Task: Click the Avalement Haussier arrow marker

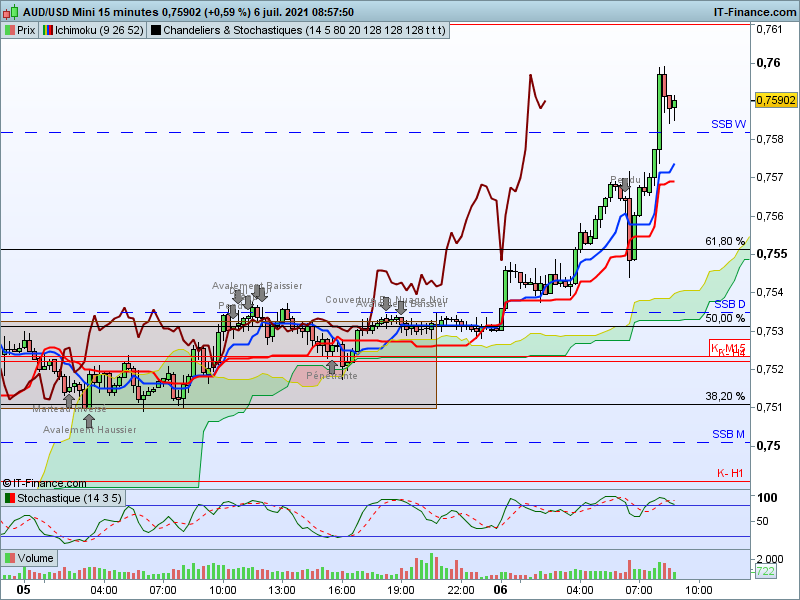Action: coord(89,421)
